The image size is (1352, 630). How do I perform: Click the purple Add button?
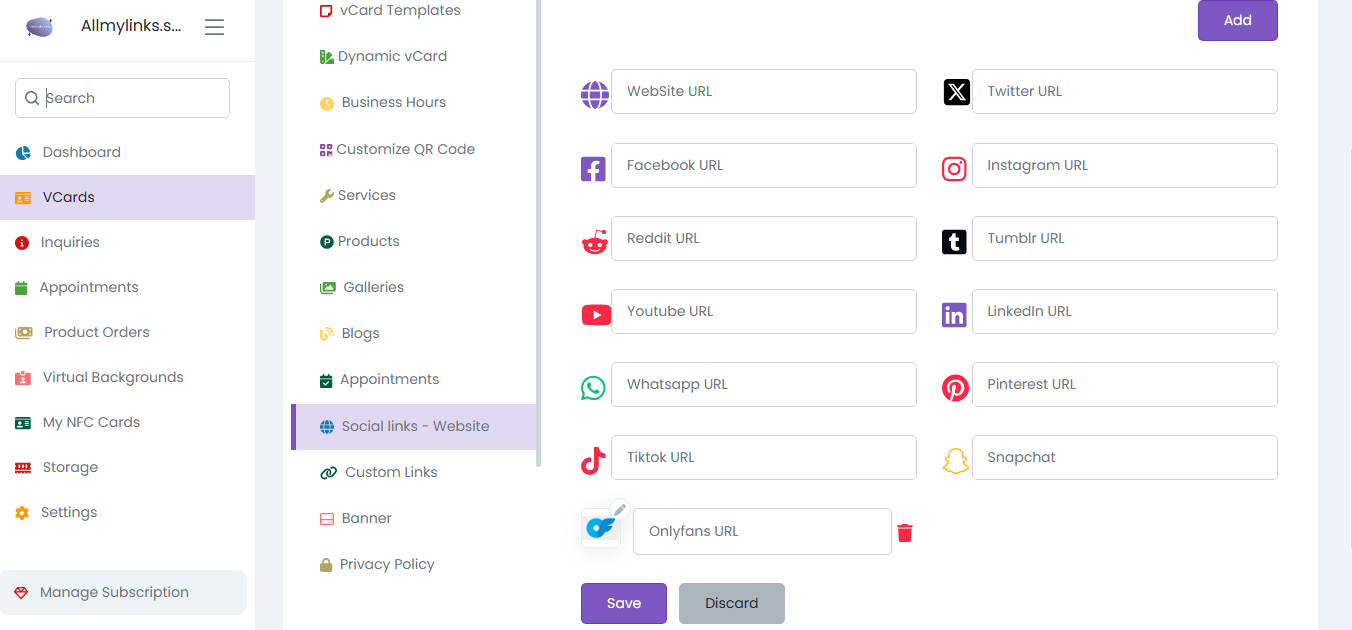click(1238, 20)
